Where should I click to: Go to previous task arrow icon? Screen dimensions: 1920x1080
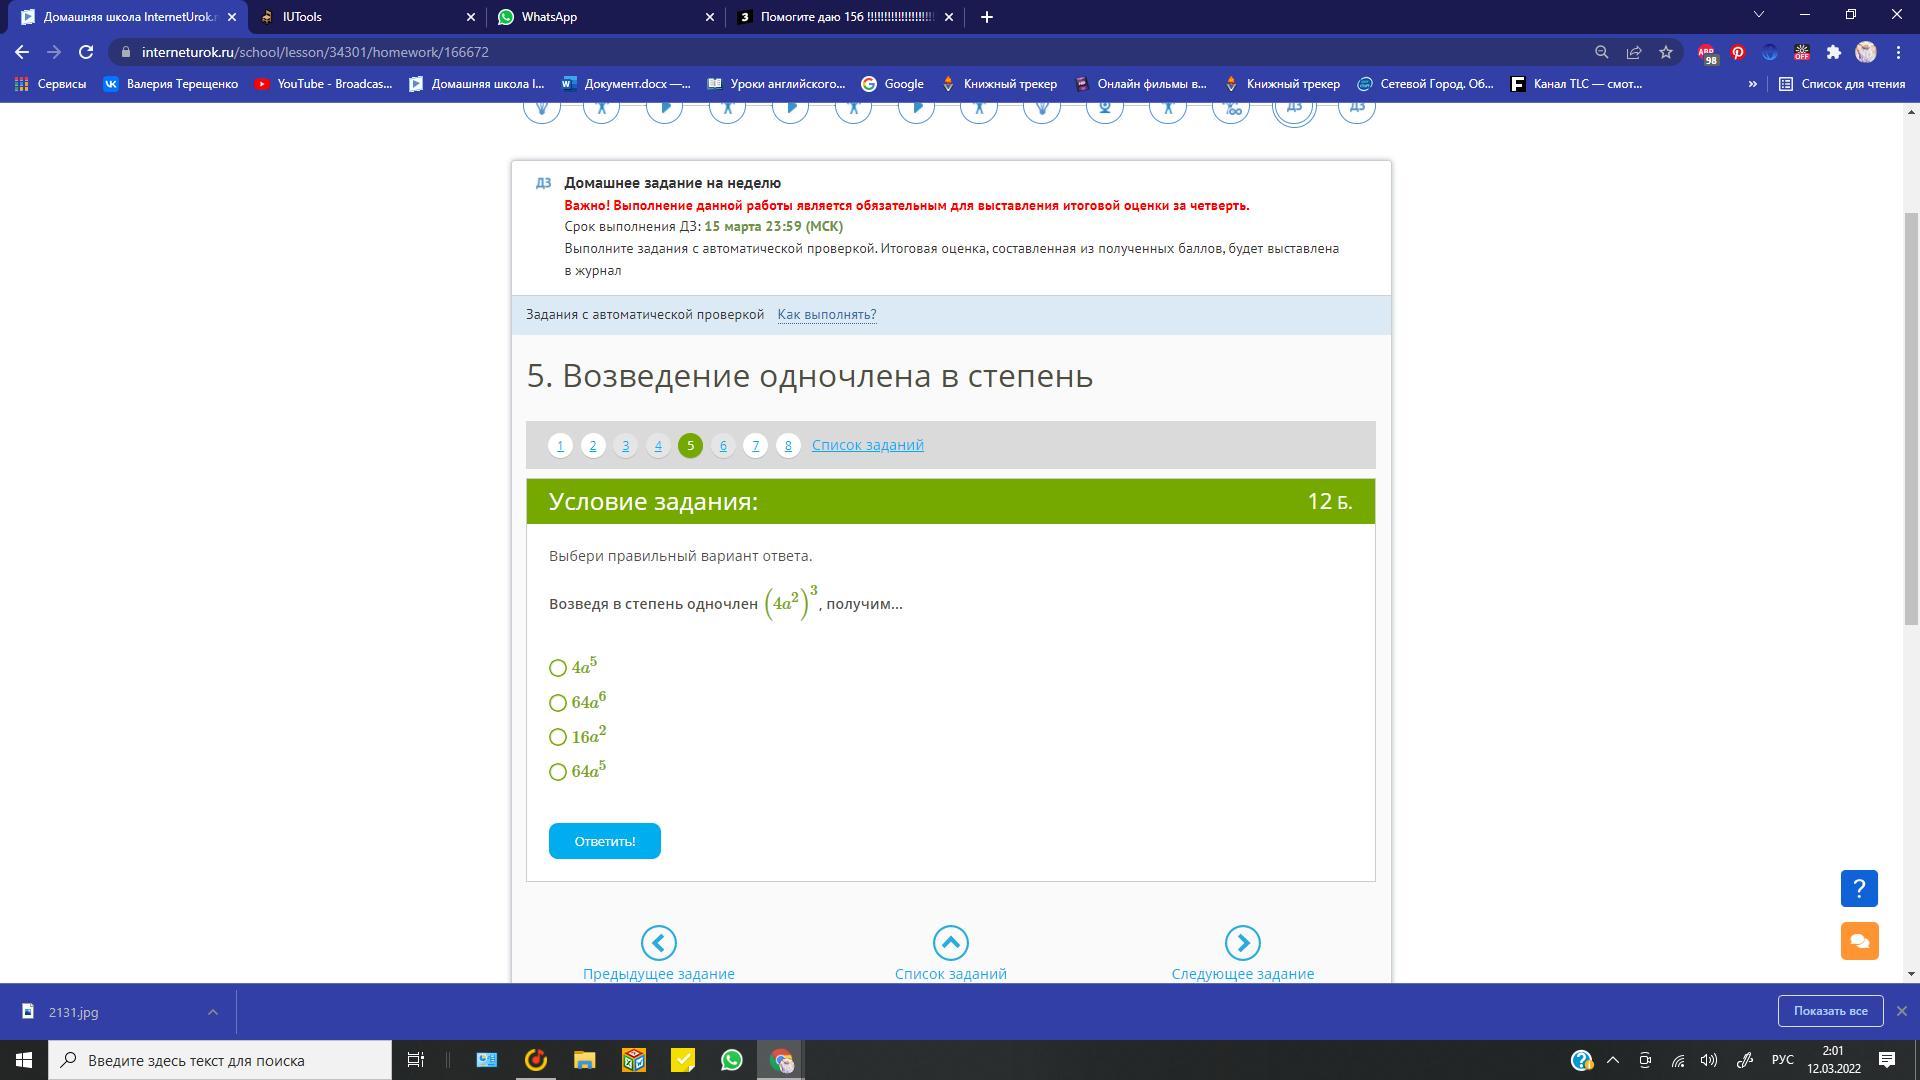pyautogui.click(x=658, y=942)
